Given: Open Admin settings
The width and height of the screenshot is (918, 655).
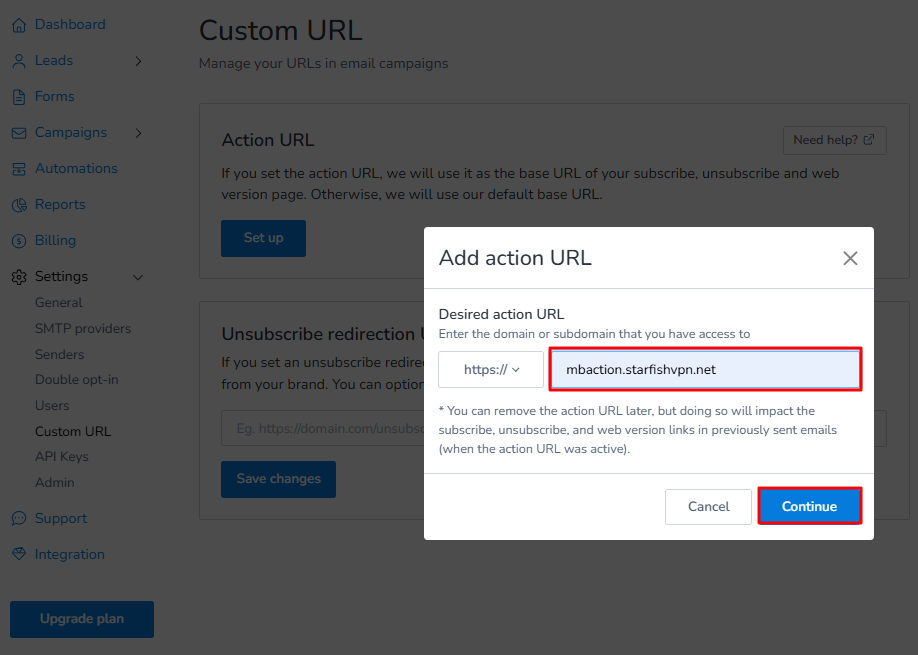Looking at the screenshot, I should (x=55, y=482).
